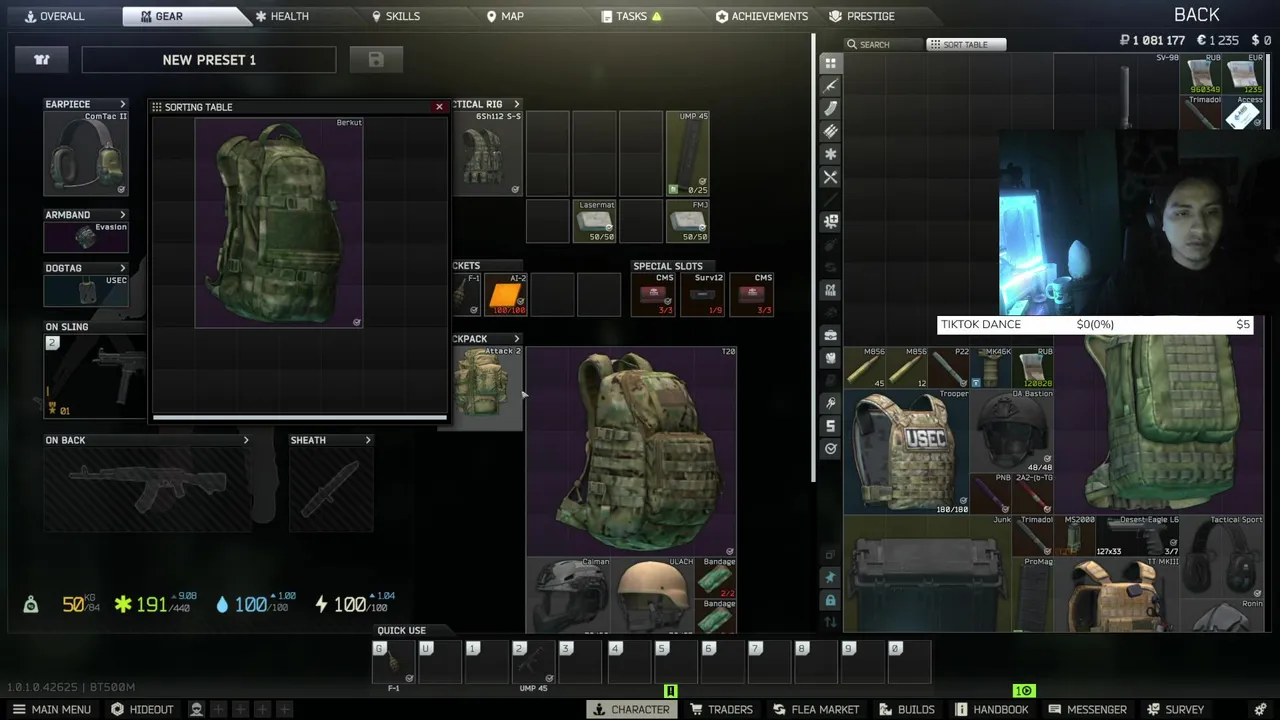This screenshot has height=720, width=1280.
Task: Select the Surv12 kit in special slots
Action: point(703,295)
